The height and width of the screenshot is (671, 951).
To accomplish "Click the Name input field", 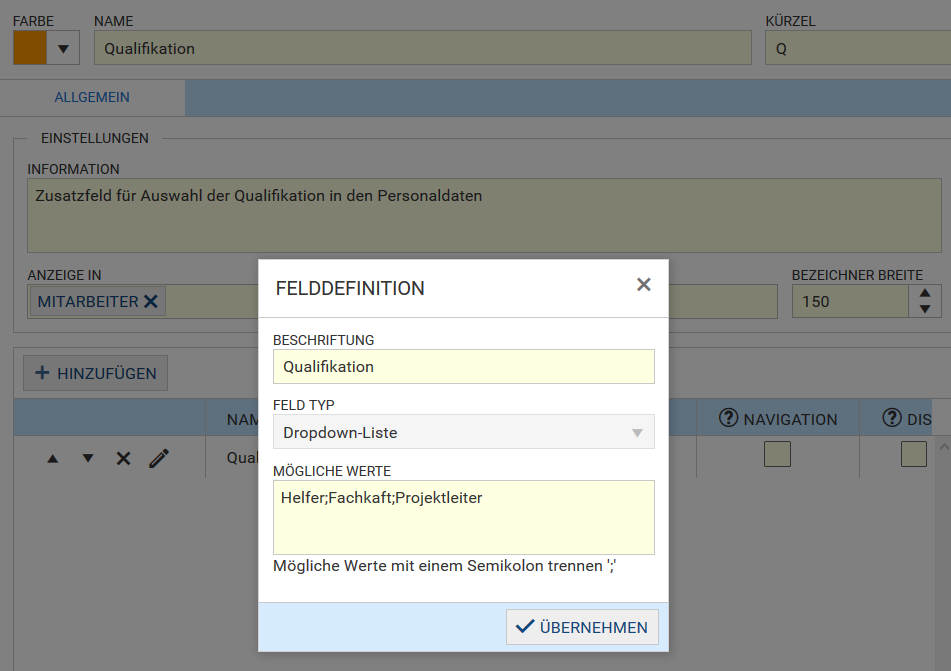I will click(x=423, y=48).
